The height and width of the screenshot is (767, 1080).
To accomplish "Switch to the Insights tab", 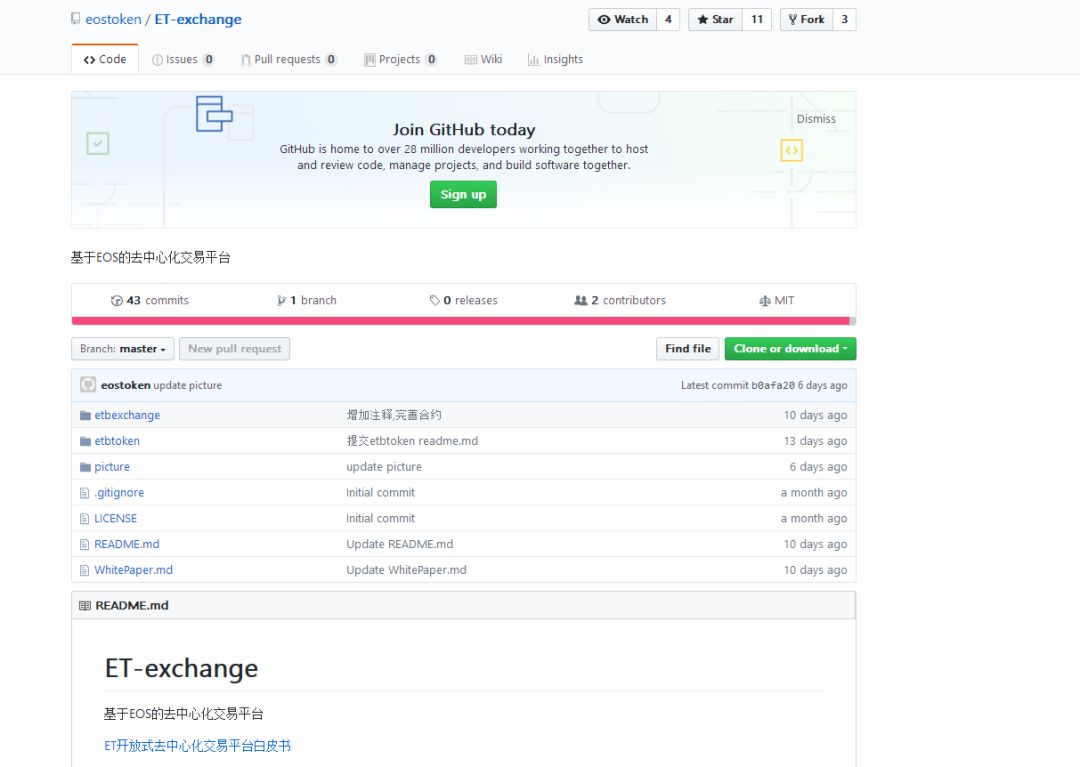I will (555, 59).
